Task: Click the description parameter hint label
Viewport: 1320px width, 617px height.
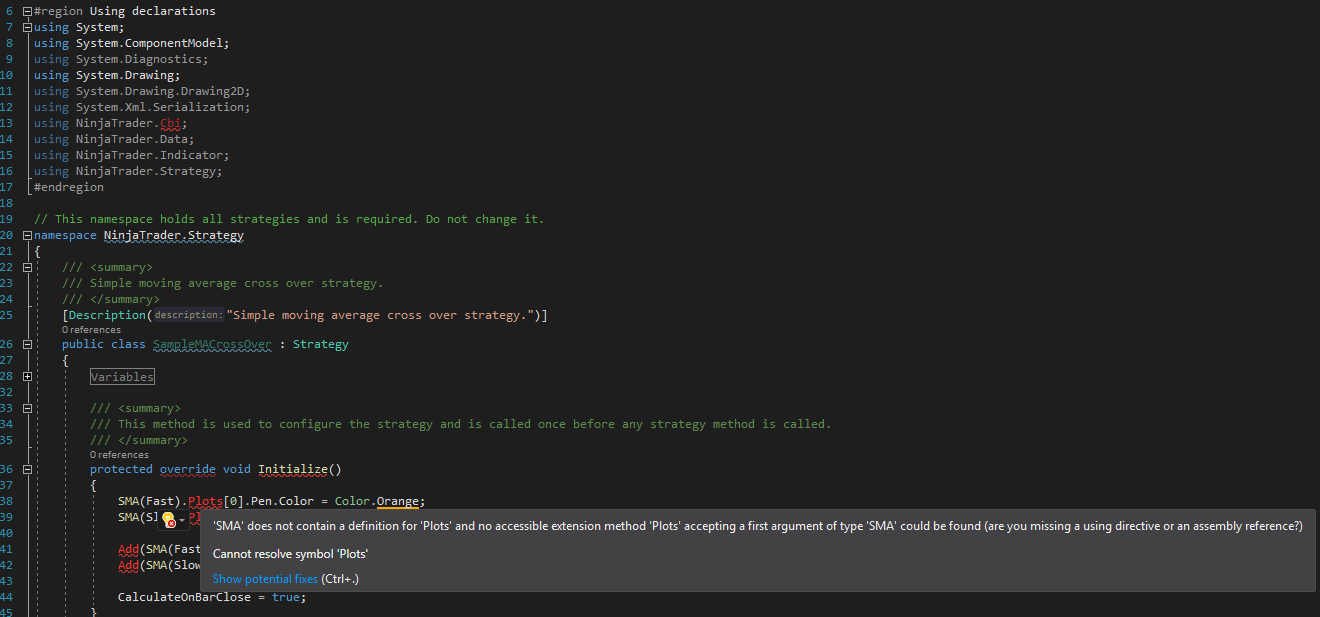Action: click(188, 315)
